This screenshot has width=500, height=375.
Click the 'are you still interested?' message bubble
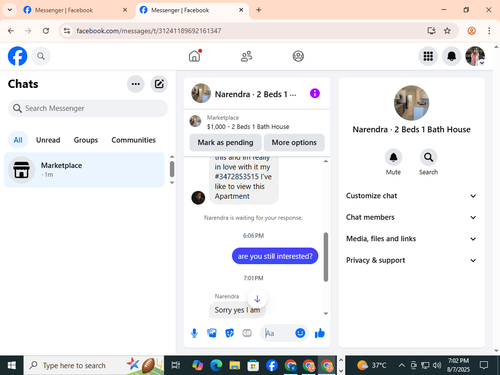tap(275, 256)
